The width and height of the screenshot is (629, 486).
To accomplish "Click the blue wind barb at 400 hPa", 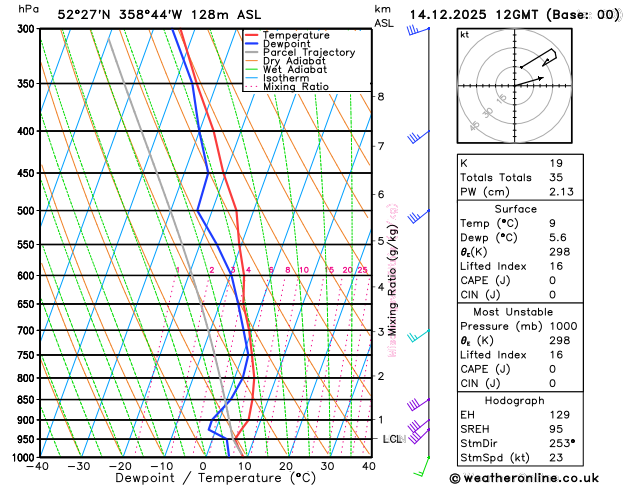I will pos(418,136).
